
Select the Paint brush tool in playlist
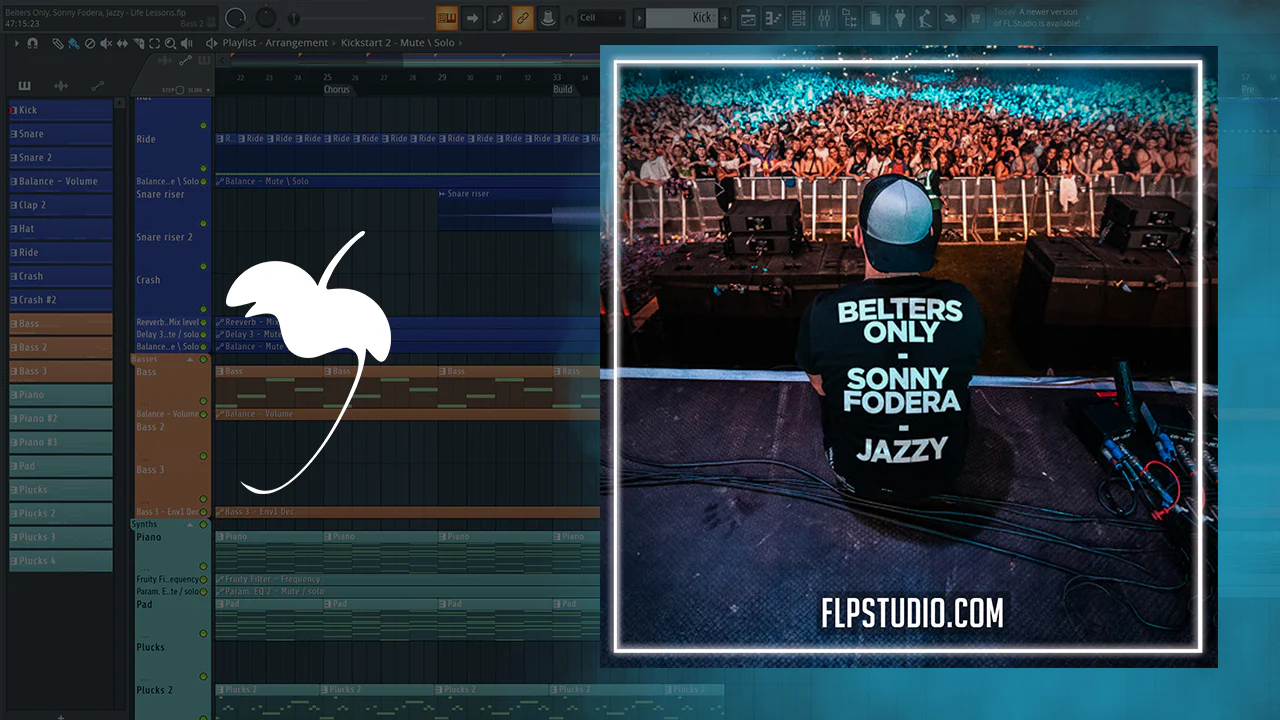click(74, 43)
